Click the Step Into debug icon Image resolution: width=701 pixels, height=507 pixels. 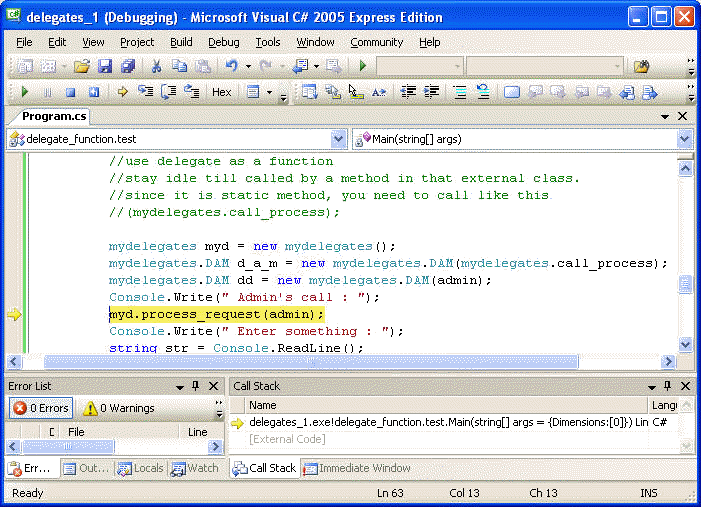click(x=145, y=92)
